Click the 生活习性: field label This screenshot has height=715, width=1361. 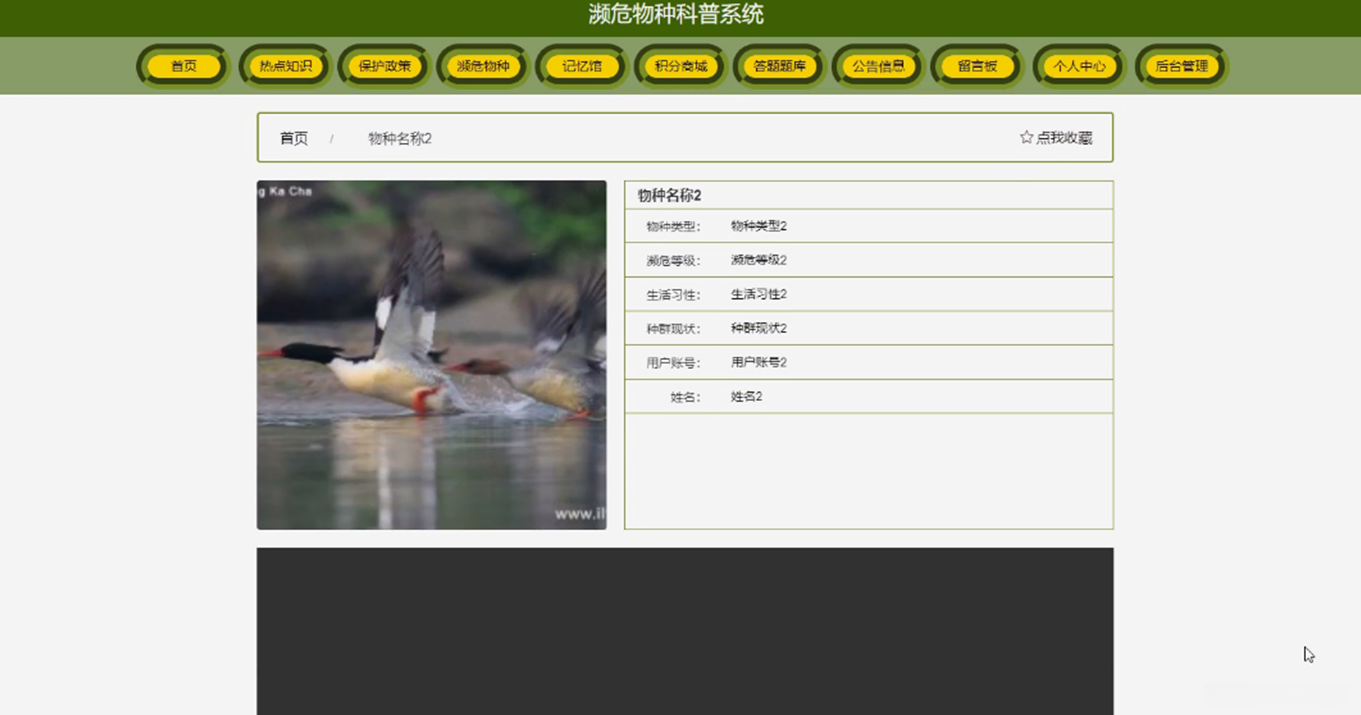pos(673,295)
